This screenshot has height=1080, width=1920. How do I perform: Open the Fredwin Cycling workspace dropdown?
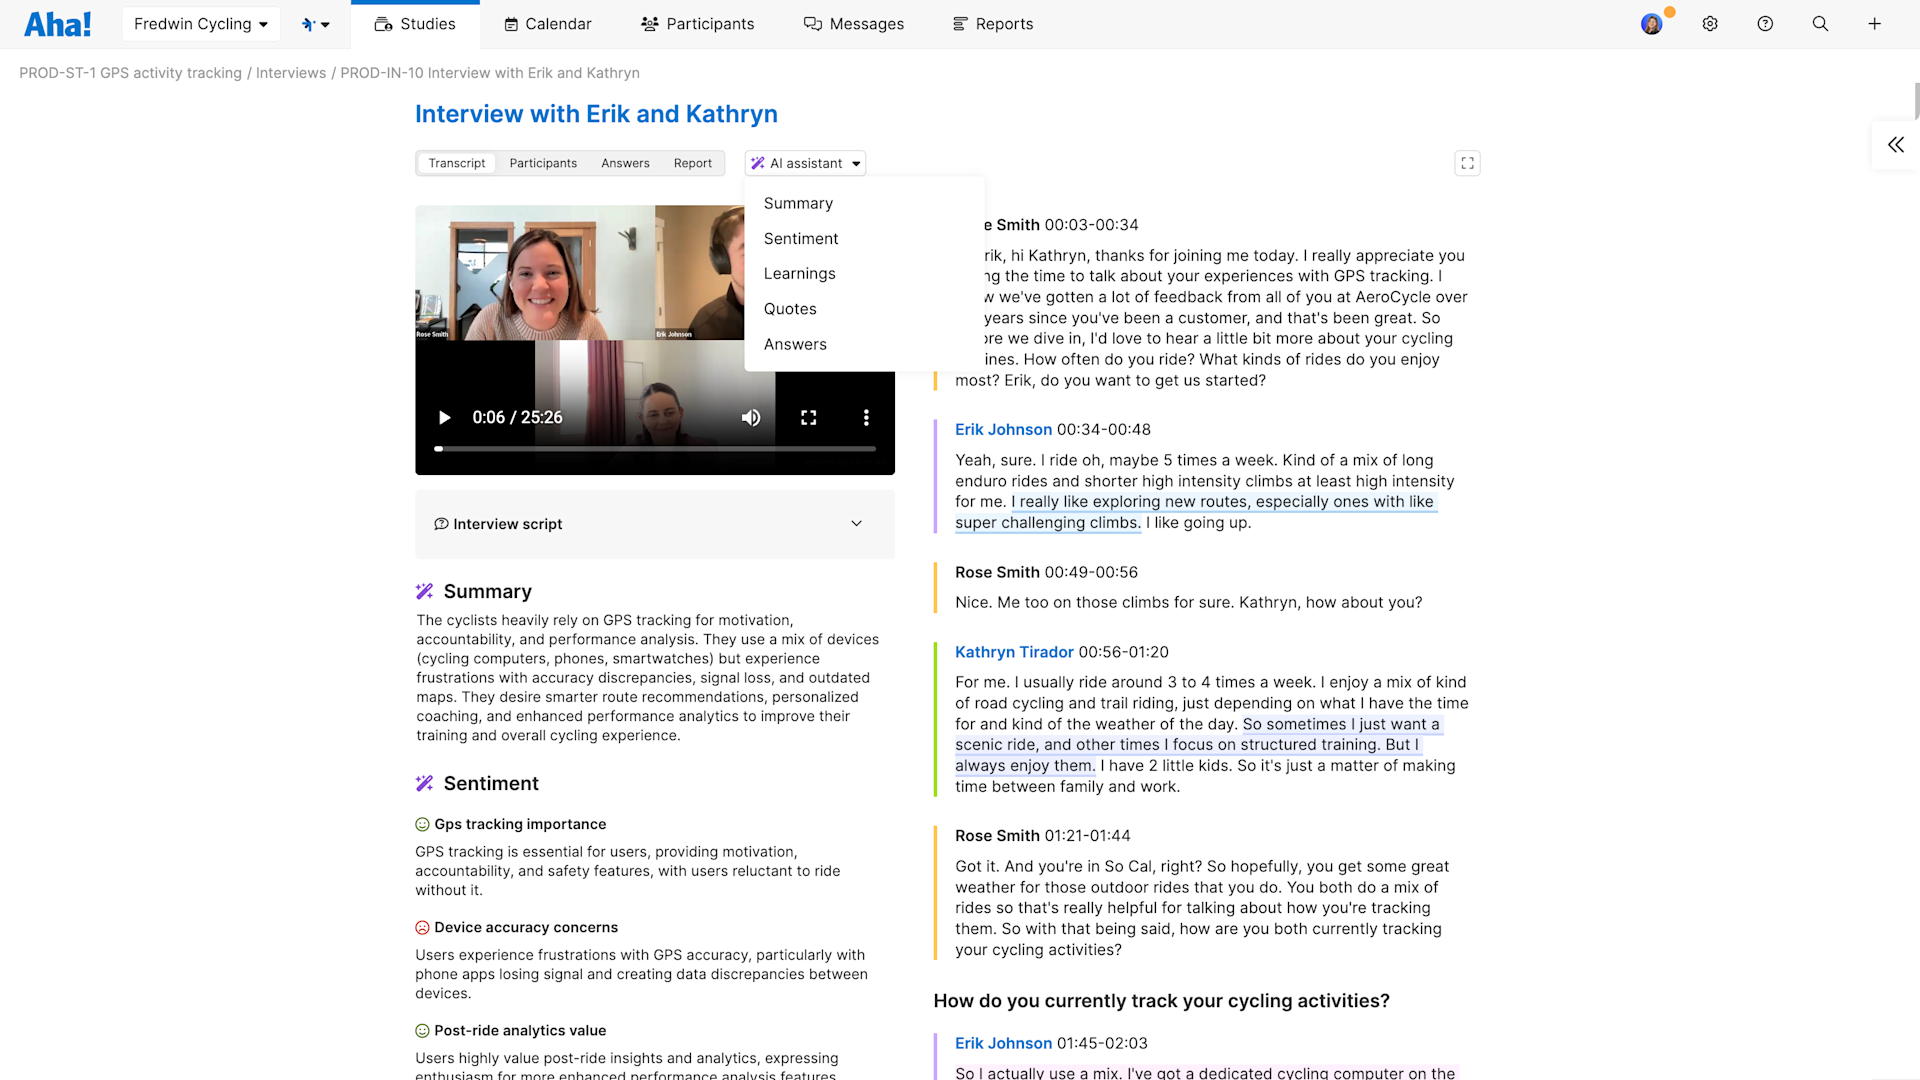click(x=200, y=23)
